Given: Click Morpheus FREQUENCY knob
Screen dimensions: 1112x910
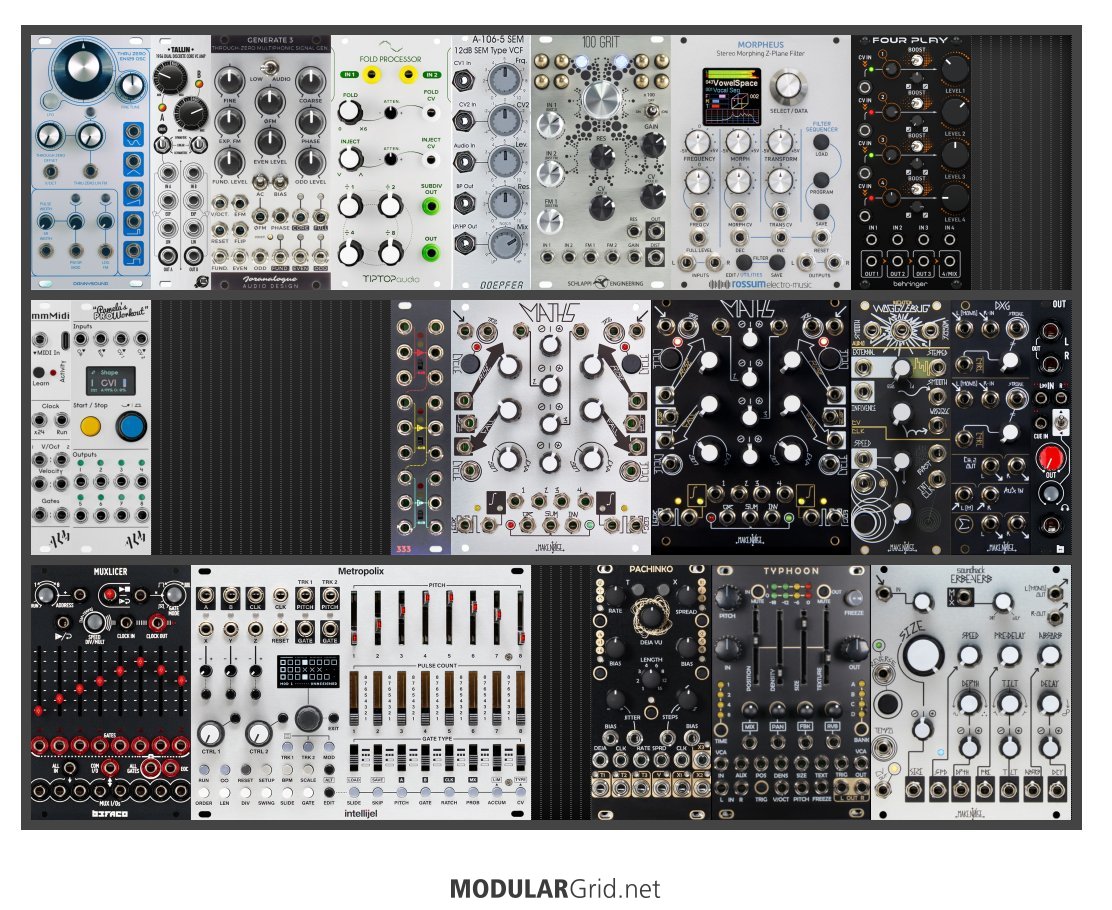Looking at the screenshot, I should click(697, 142).
